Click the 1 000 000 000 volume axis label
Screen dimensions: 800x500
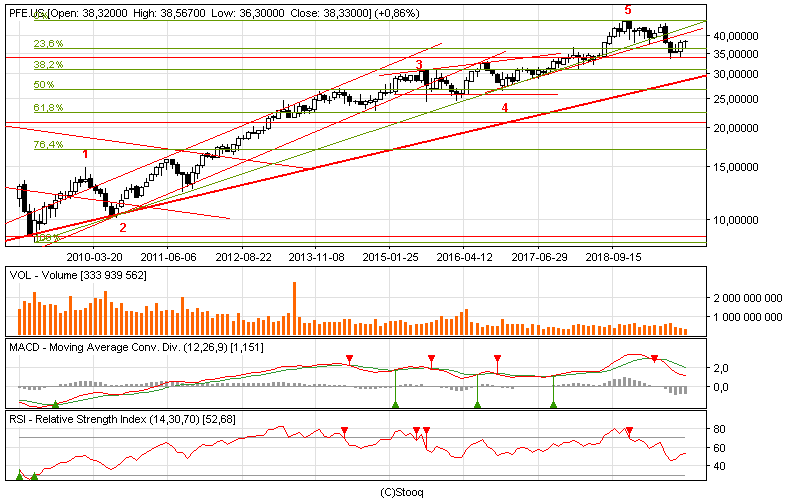747,317
